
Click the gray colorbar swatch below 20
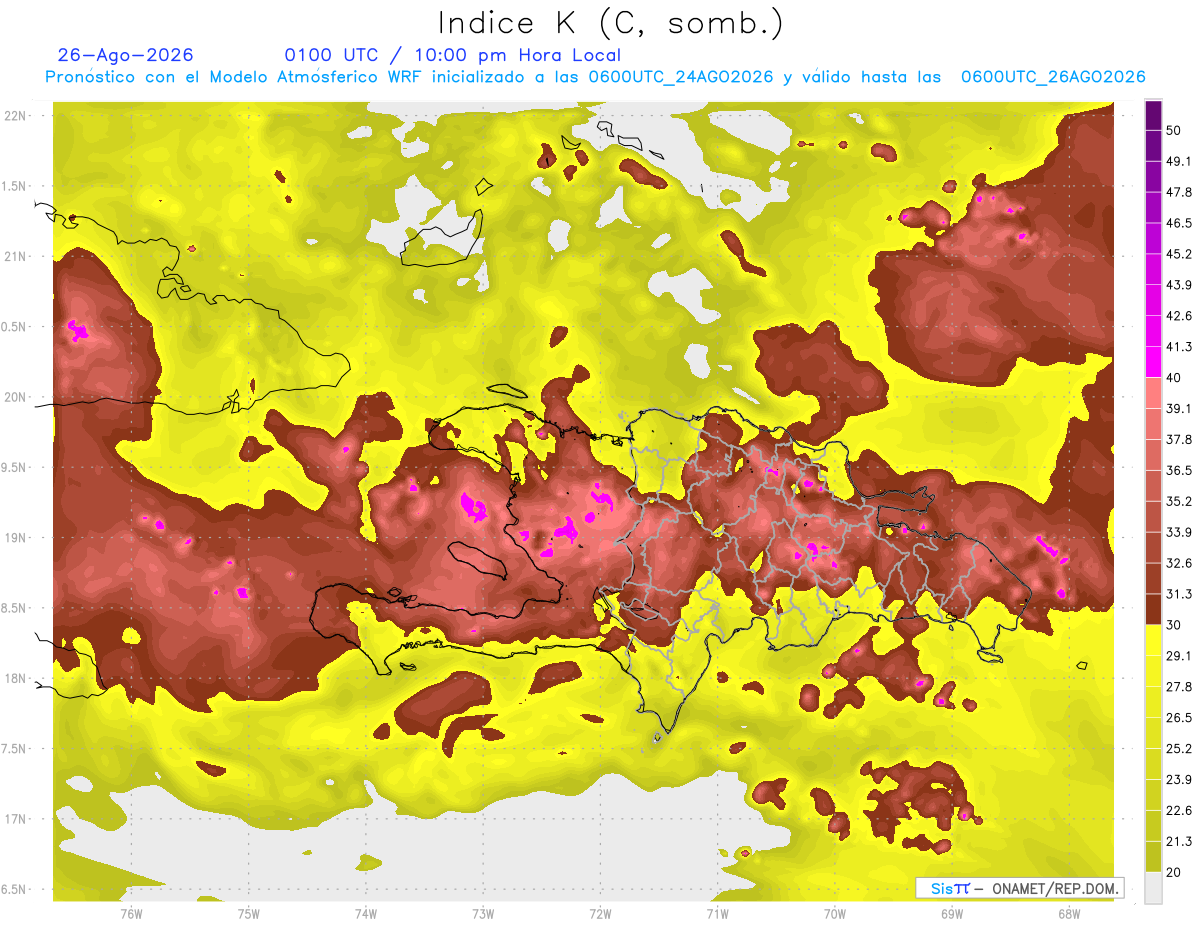[x=1153, y=888]
